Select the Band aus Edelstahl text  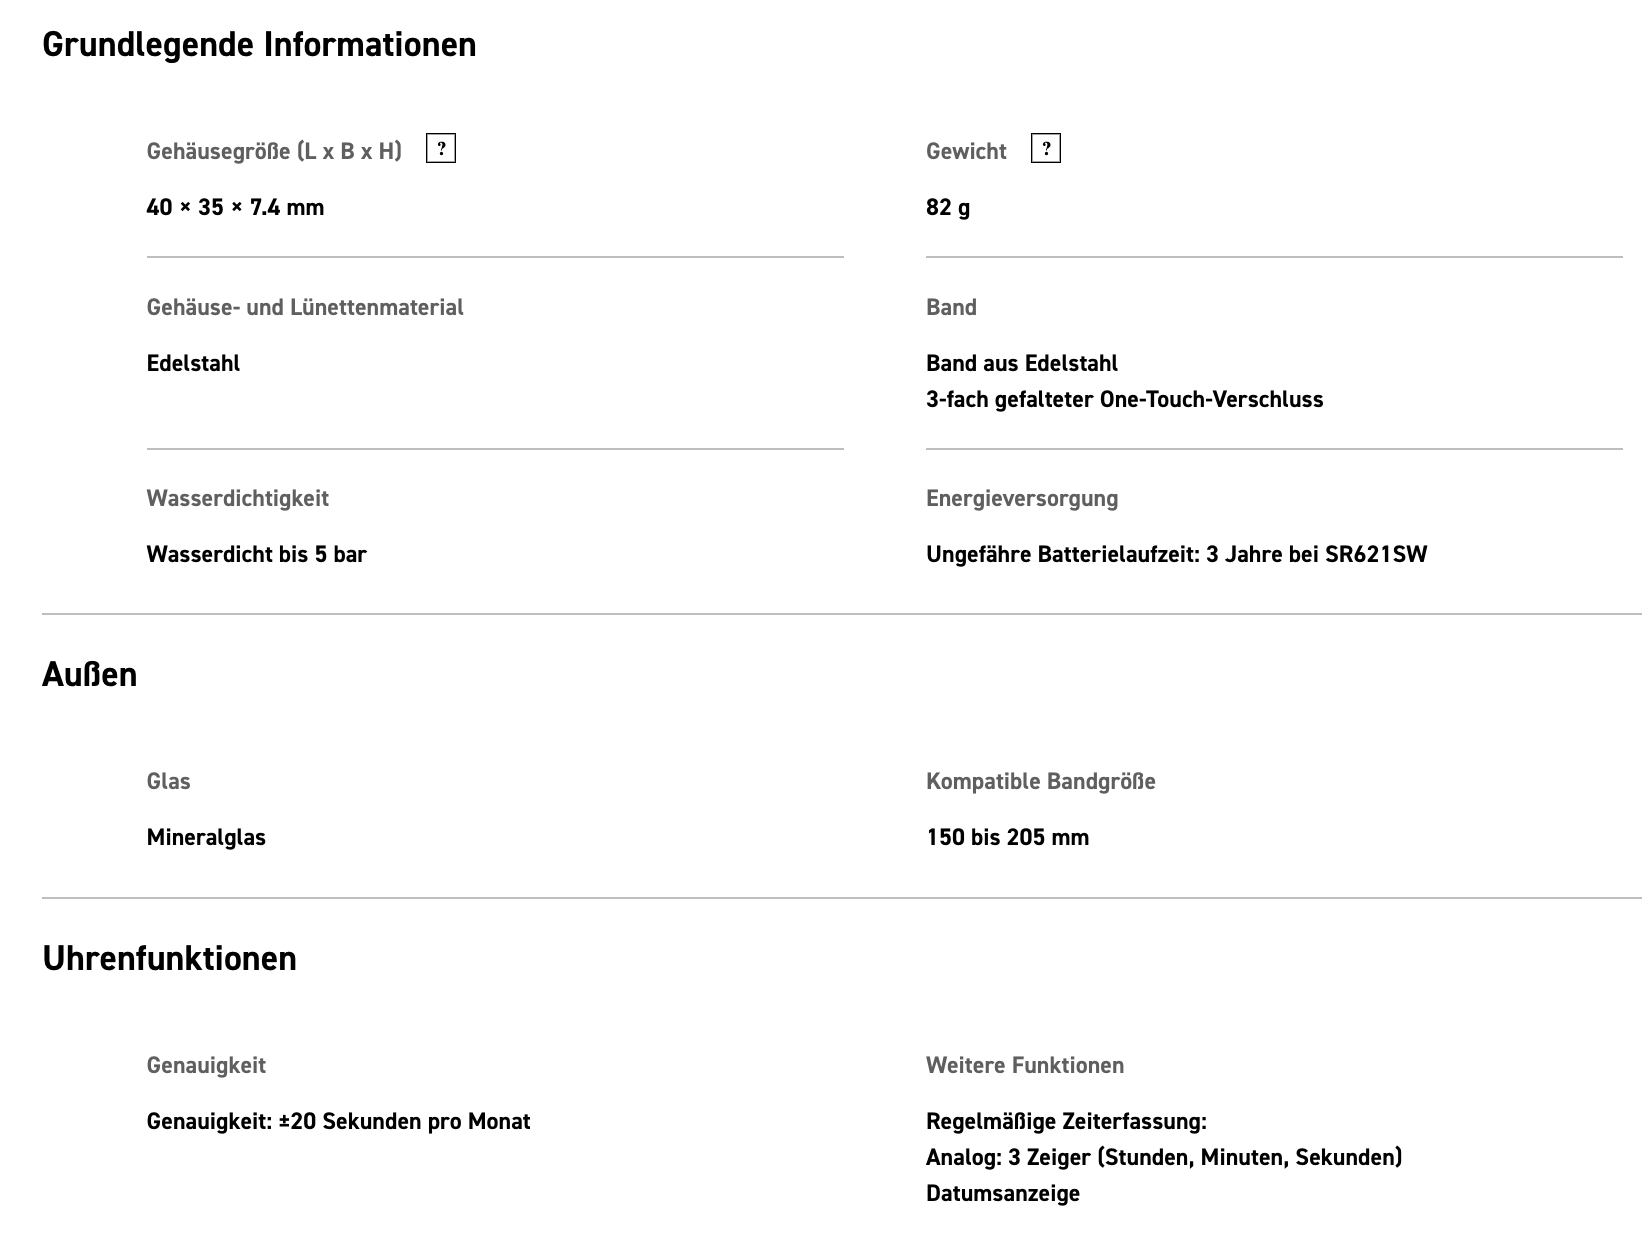[1022, 364]
